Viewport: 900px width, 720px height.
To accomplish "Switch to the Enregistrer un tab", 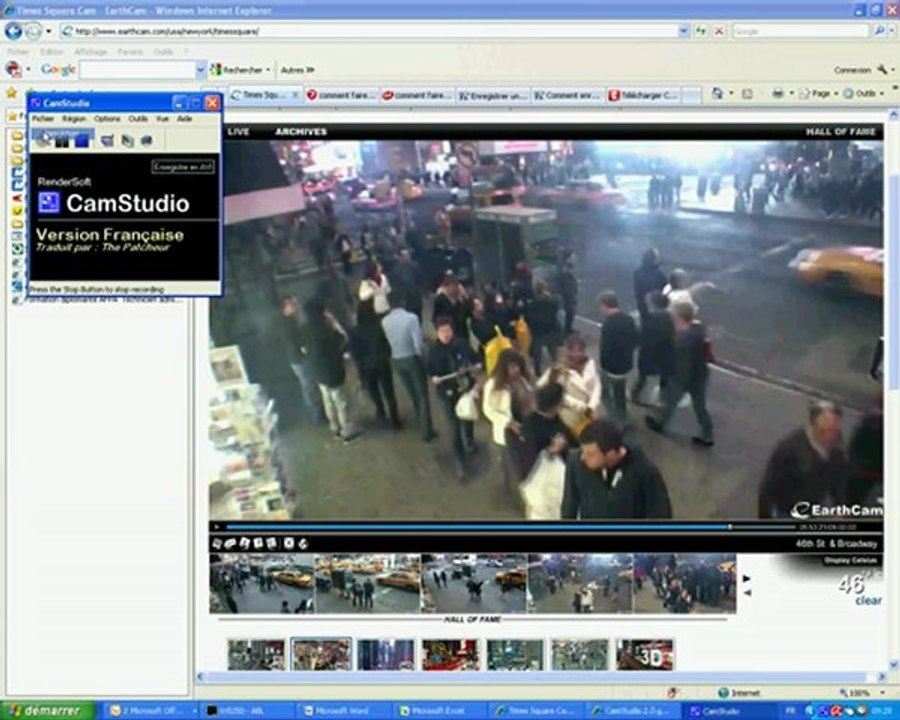I will click(x=492, y=95).
